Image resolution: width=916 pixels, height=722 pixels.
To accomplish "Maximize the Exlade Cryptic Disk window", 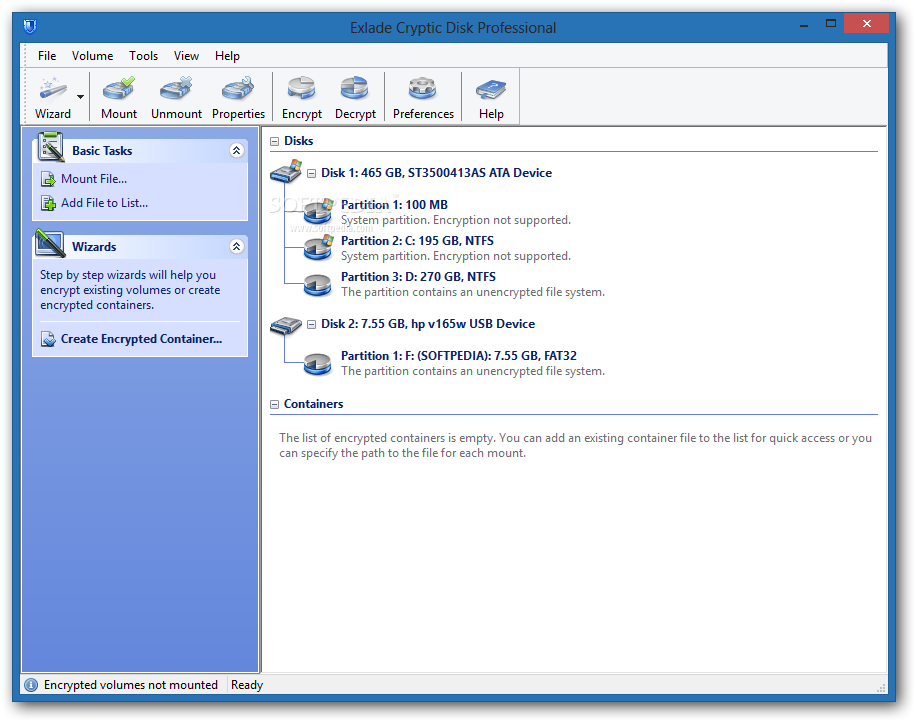I will 831,23.
